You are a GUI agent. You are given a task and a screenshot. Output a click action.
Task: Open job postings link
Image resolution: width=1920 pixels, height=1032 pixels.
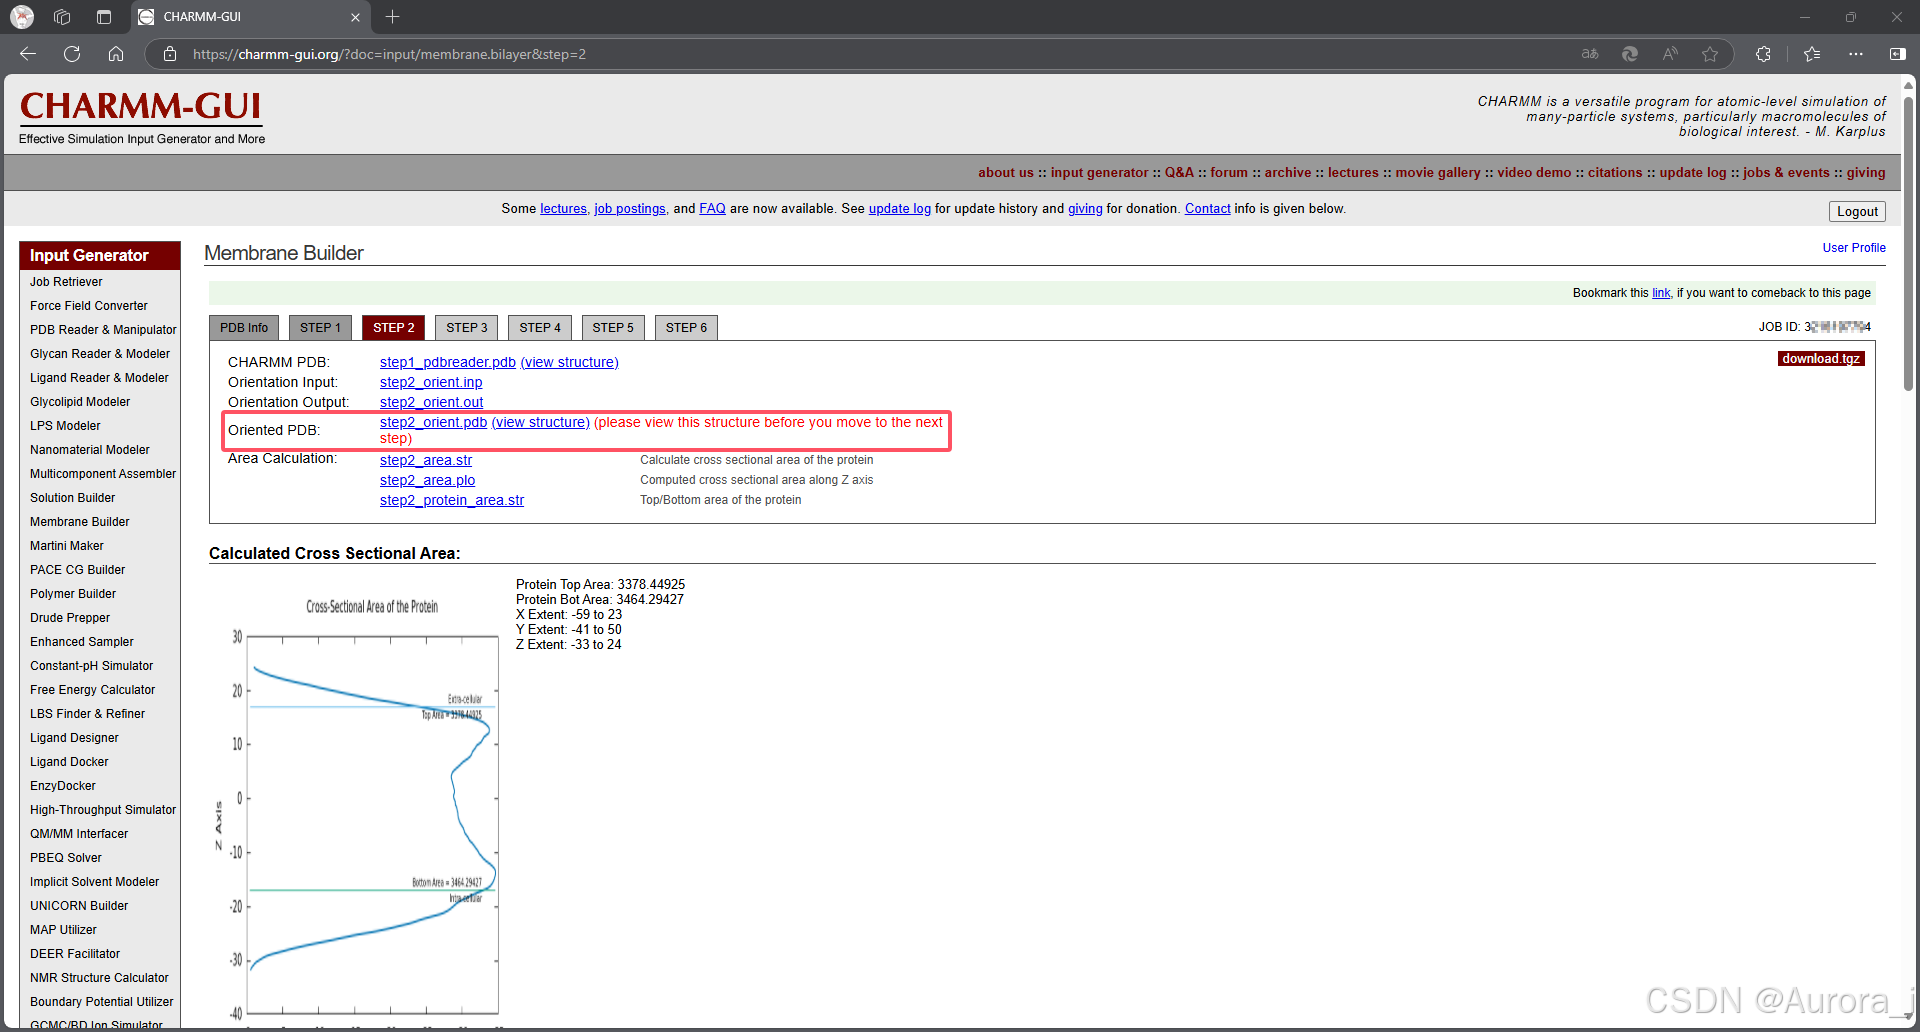[630, 209]
